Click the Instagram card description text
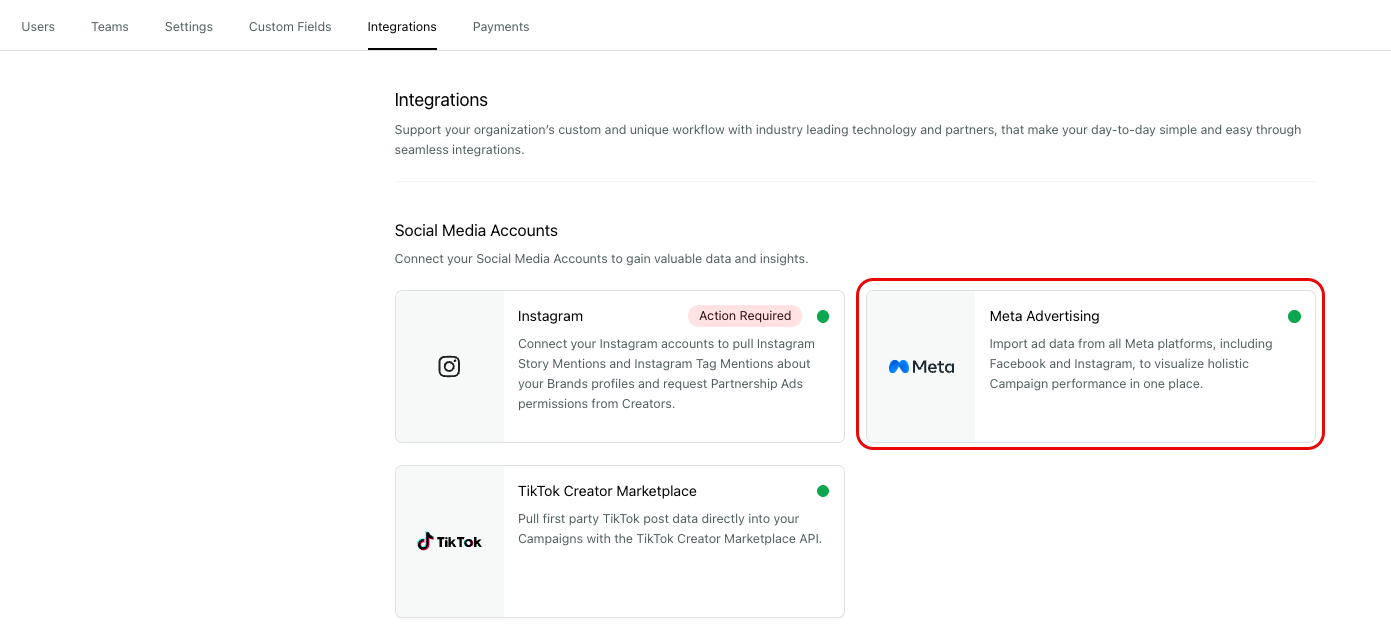 [x=667, y=374]
